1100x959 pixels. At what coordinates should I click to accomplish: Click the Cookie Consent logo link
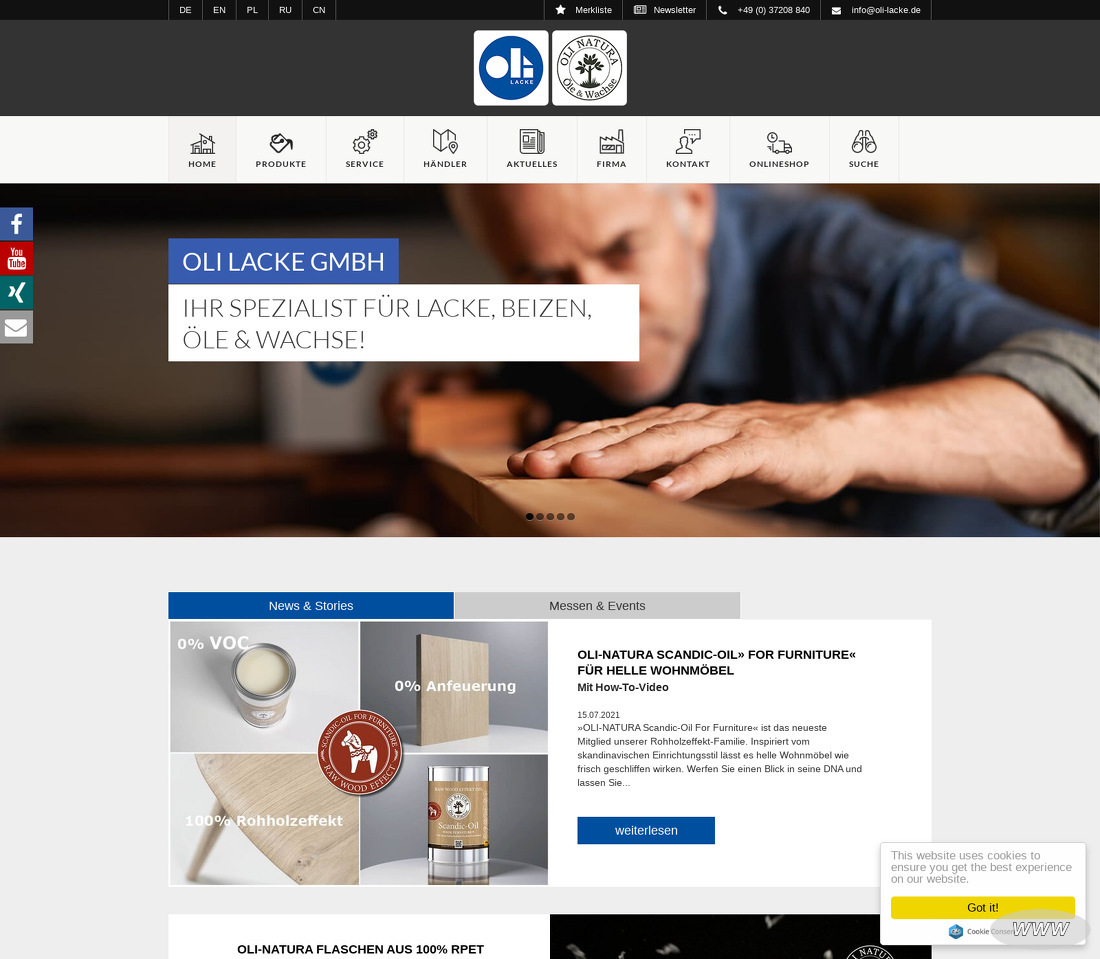coord(979,931)
